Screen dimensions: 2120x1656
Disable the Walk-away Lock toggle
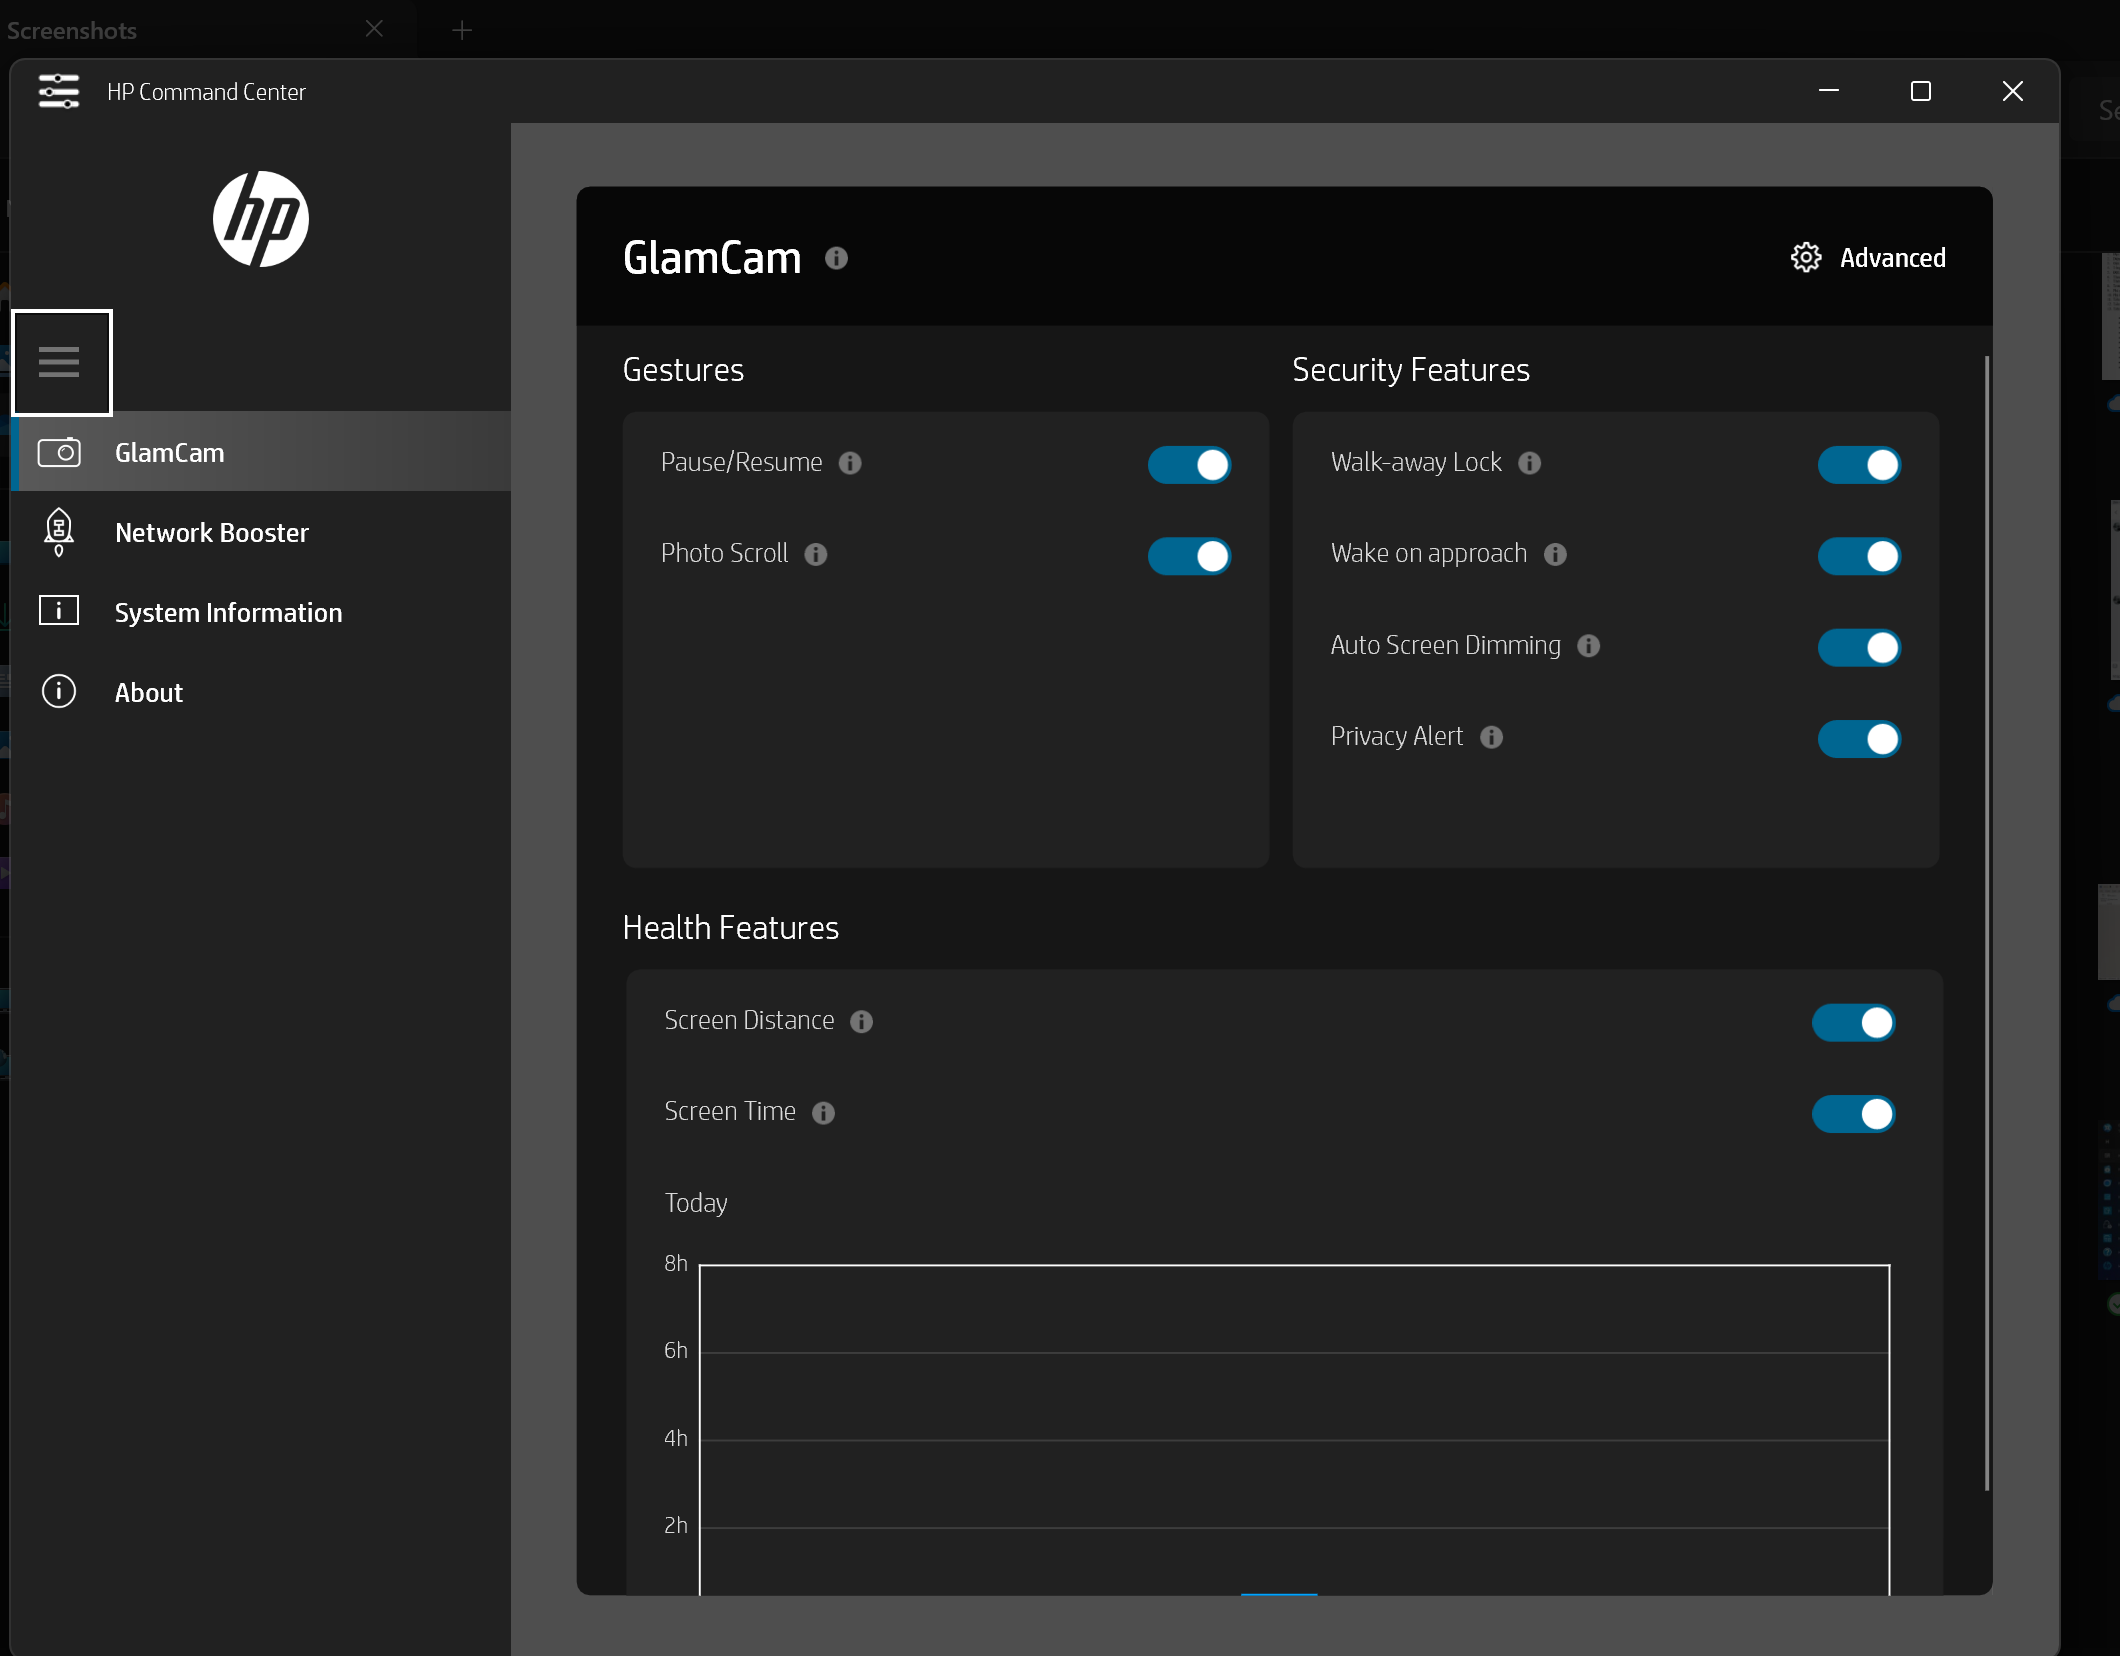[1859, 465]
